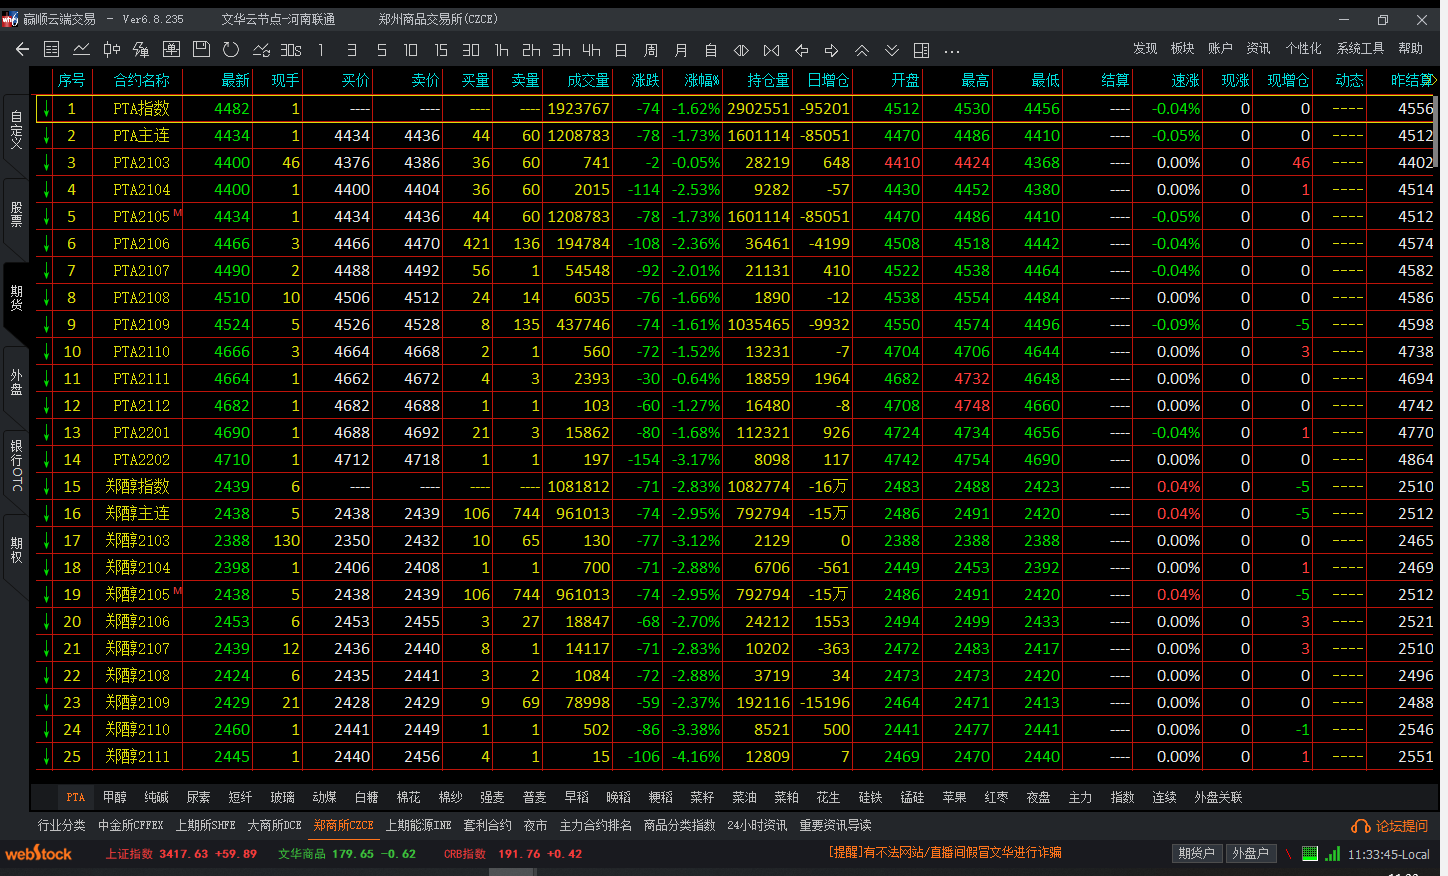The height and width of the screenshot is (876, 1448).
Task: Open the 发现 menu
Action: tap(1145, 48)
